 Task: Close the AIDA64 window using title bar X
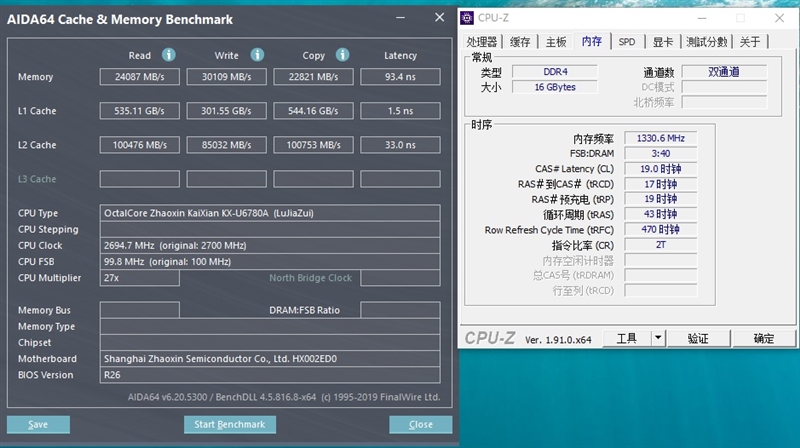[x=438, y=18]
